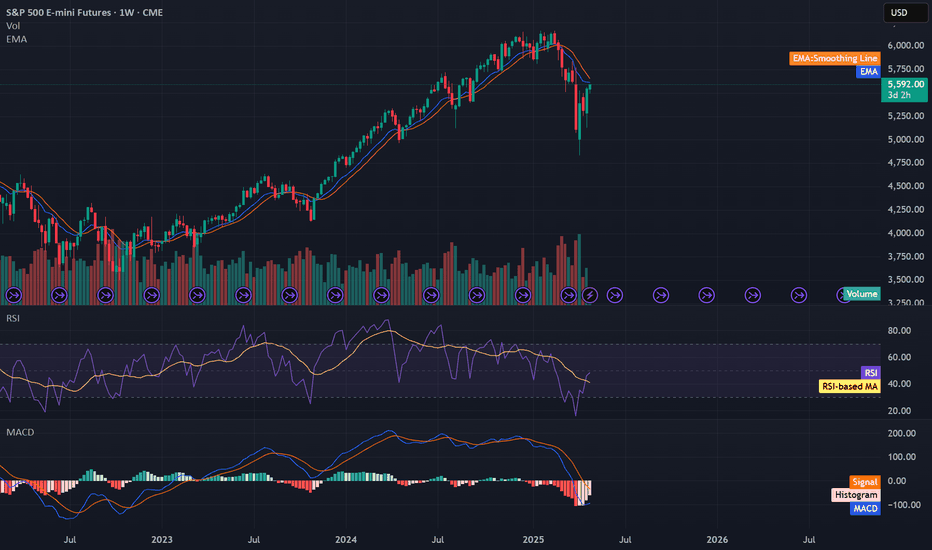Click the blue EMA price label
The height and width of the screenshot is (550, 932).
[x=868, y=71]
